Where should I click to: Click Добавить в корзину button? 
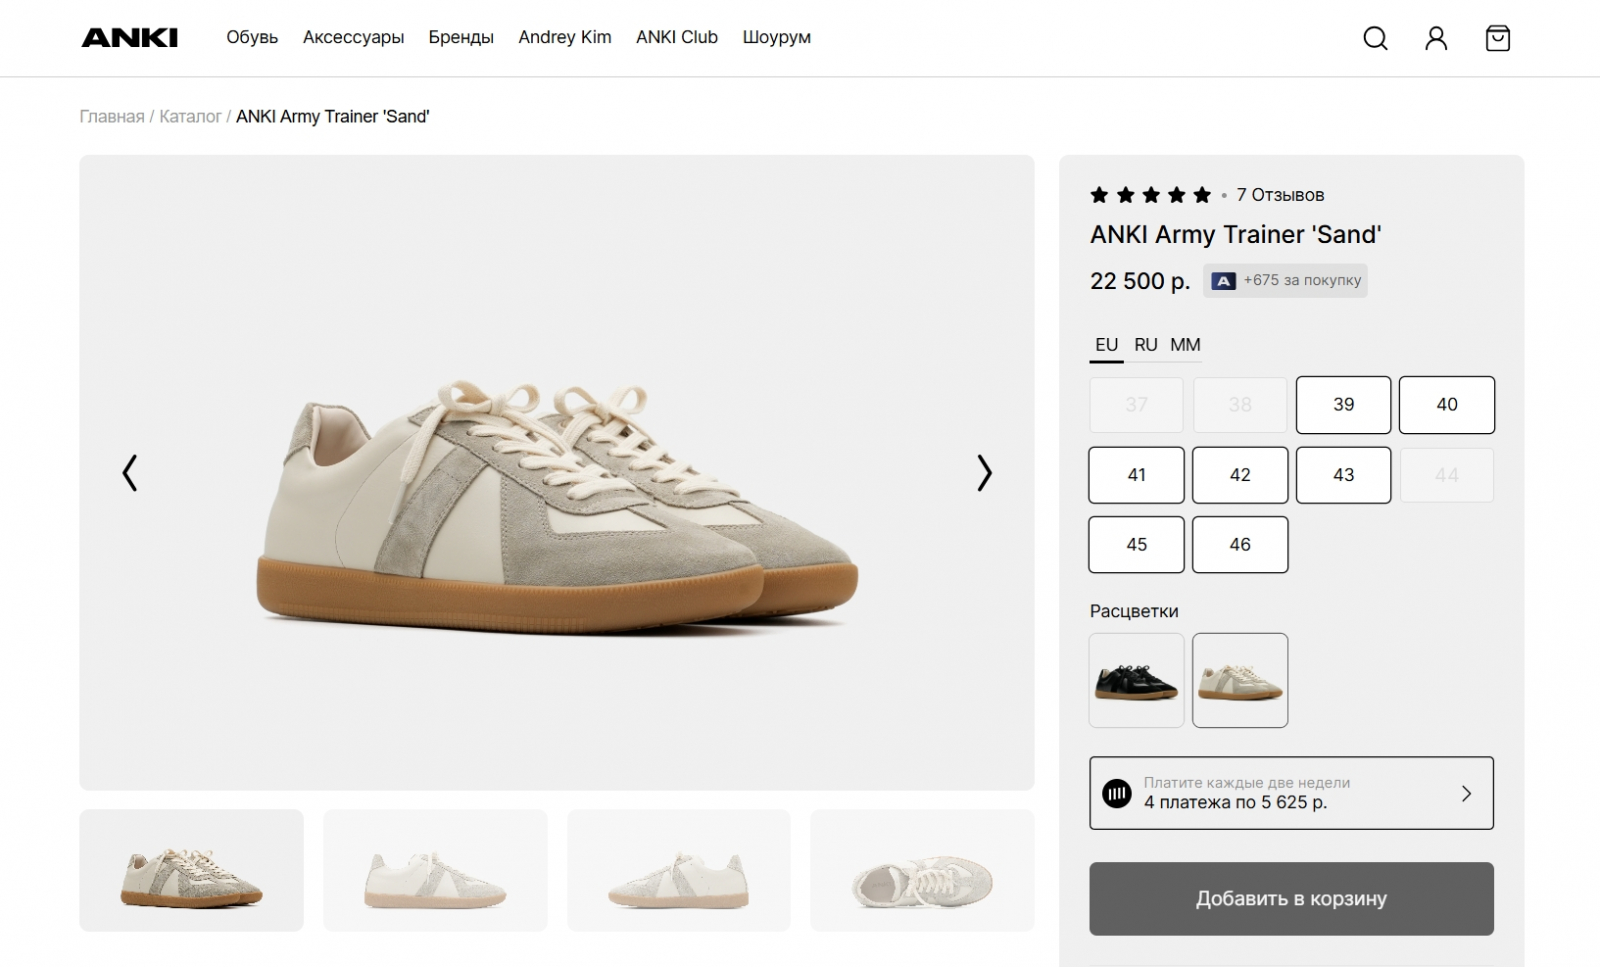[x=1291, y=899]
